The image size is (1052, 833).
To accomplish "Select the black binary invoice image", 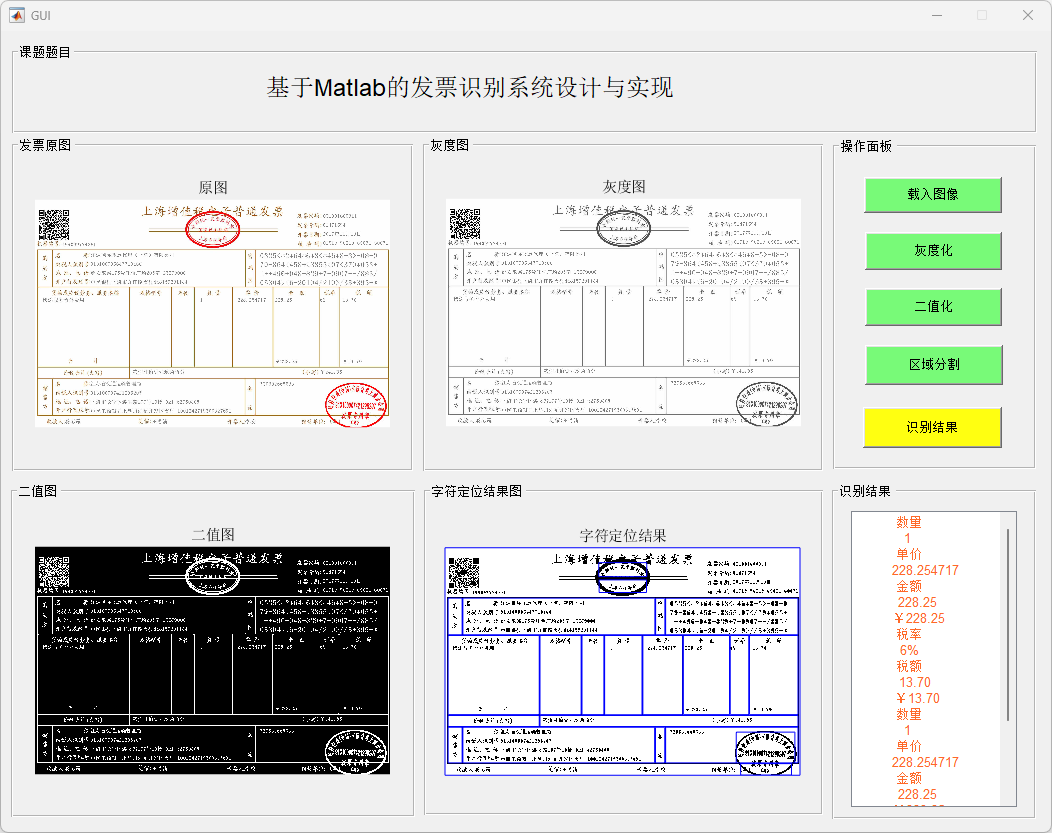I will [212, 660].
